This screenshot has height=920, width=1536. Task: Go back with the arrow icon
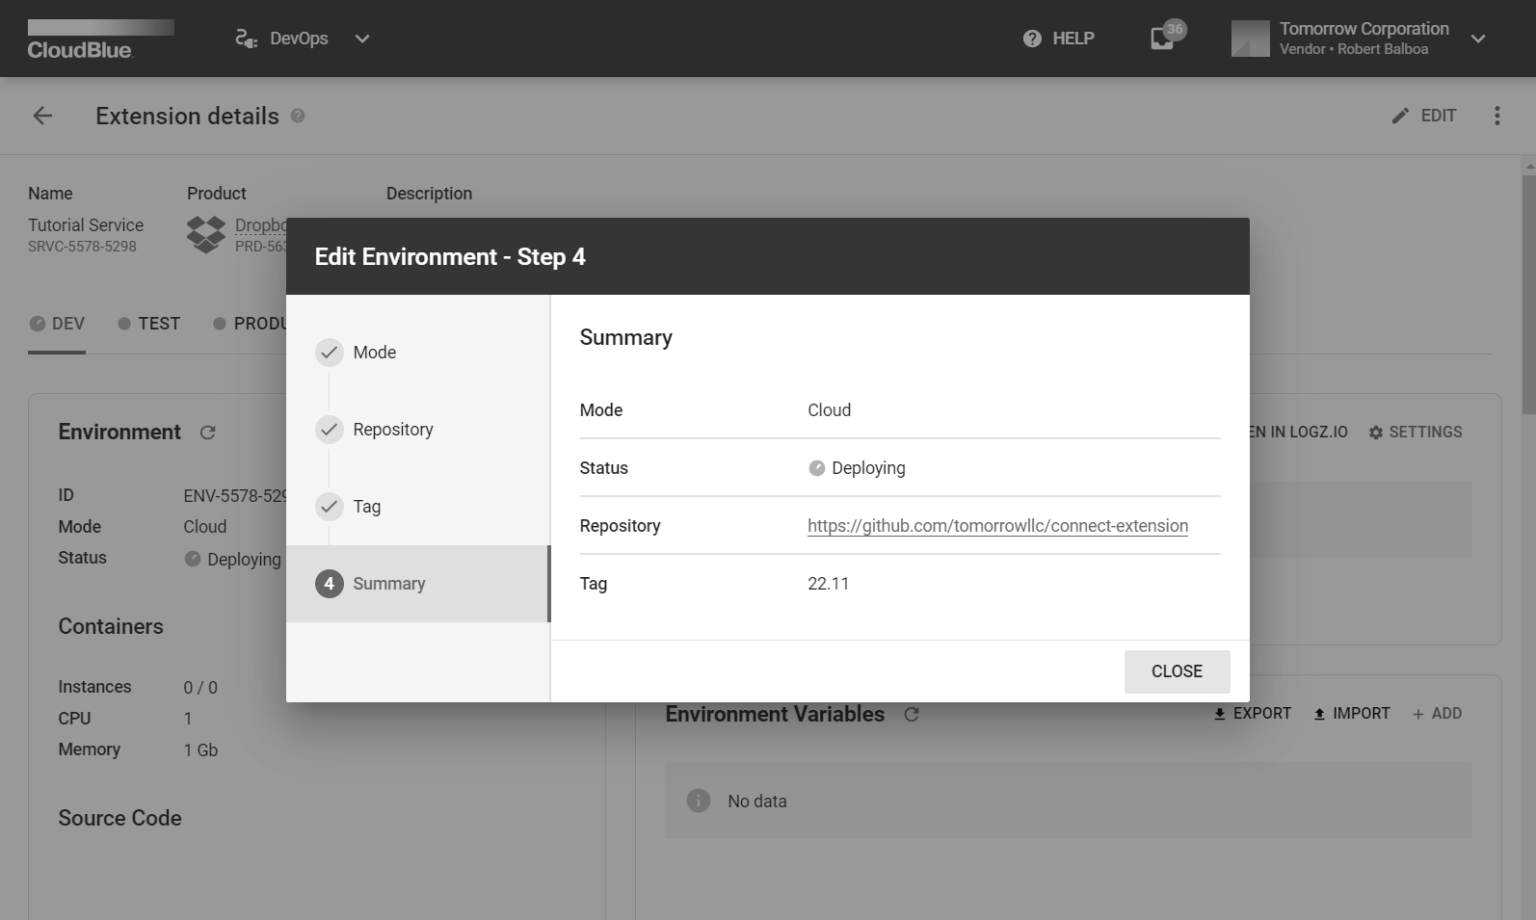point(42,116)
